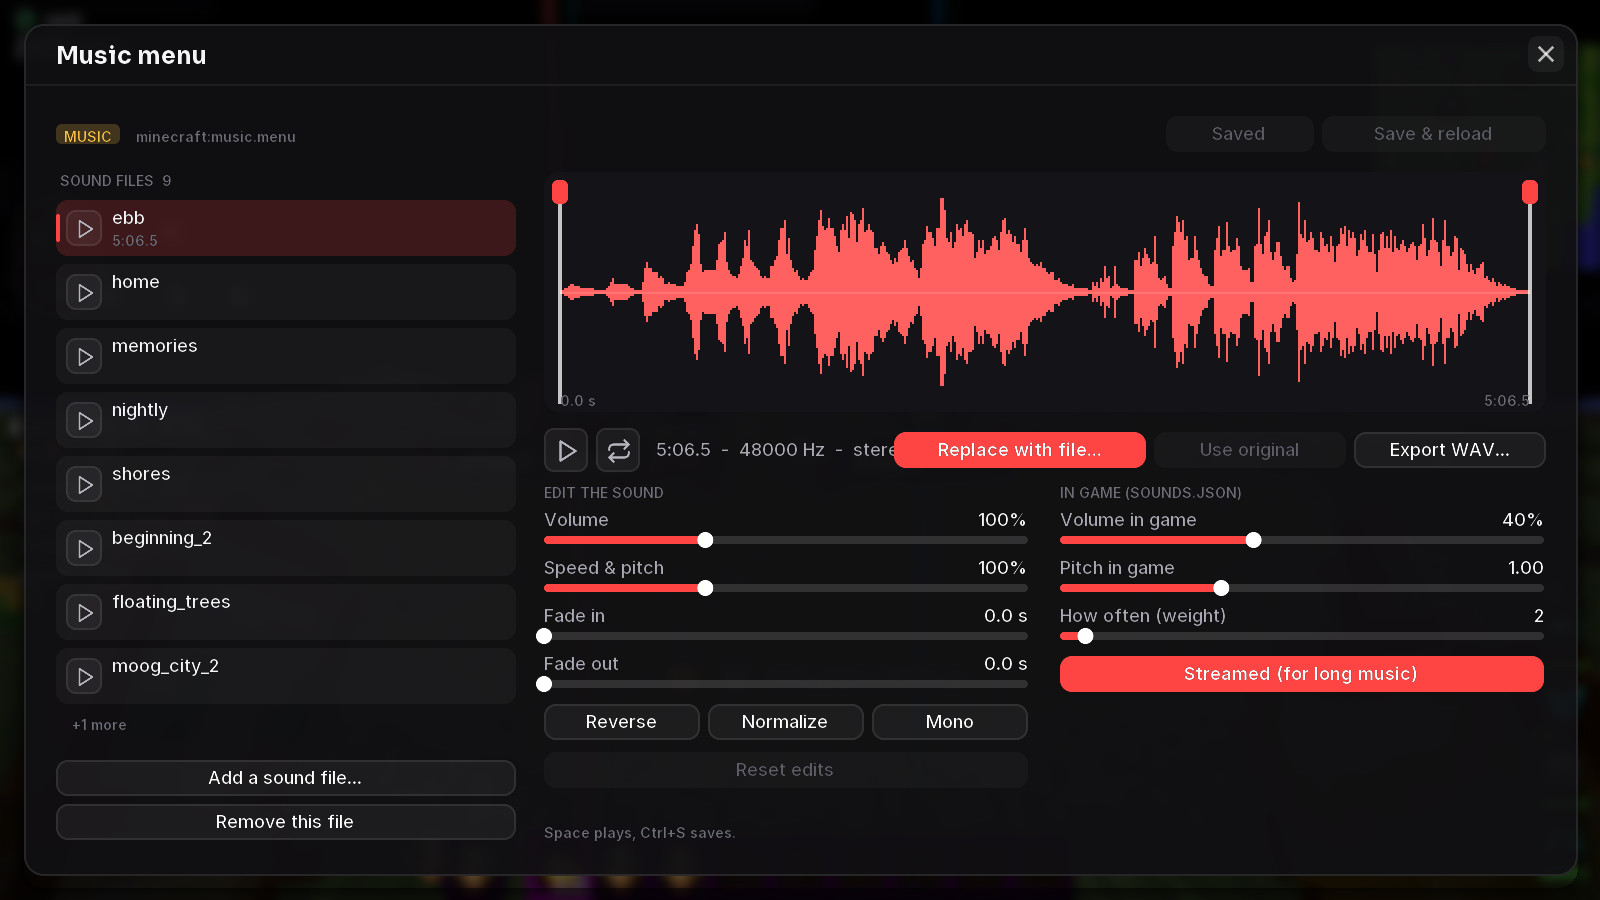Toggle Streamed (for long music) option
This screenshot has height=900, width=1600.
click(x=1302, y=674)
